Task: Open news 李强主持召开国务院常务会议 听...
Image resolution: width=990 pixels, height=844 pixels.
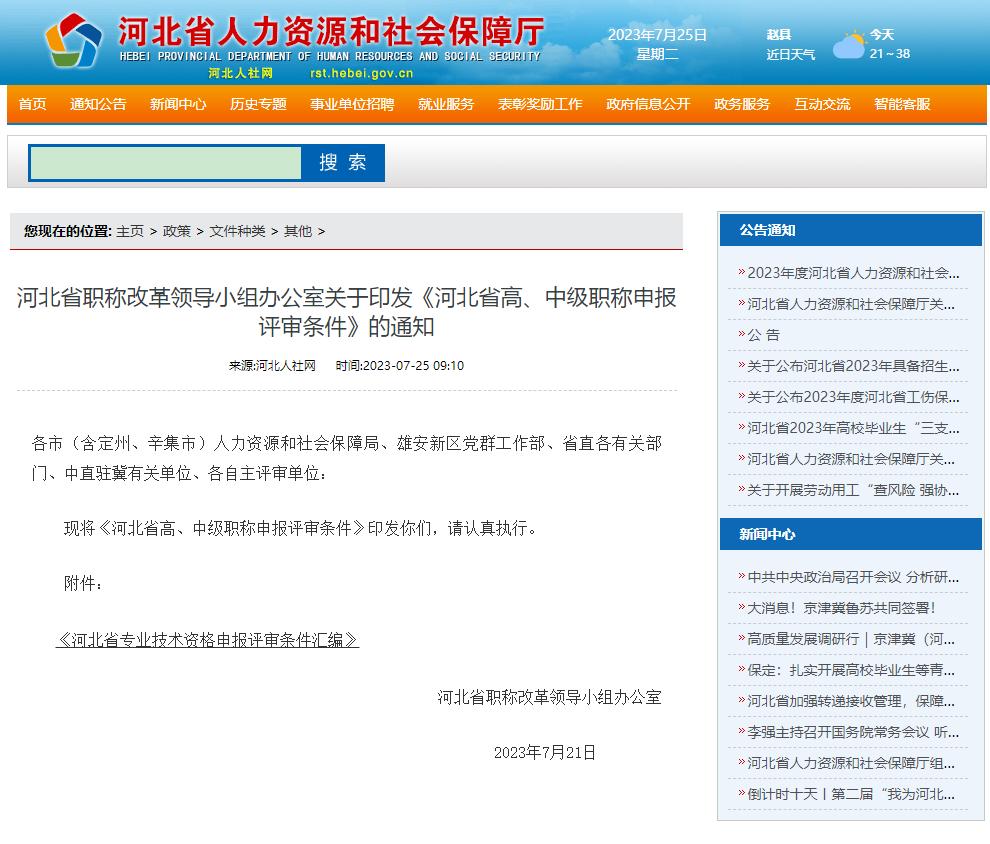Action: (x=853, y=732)
